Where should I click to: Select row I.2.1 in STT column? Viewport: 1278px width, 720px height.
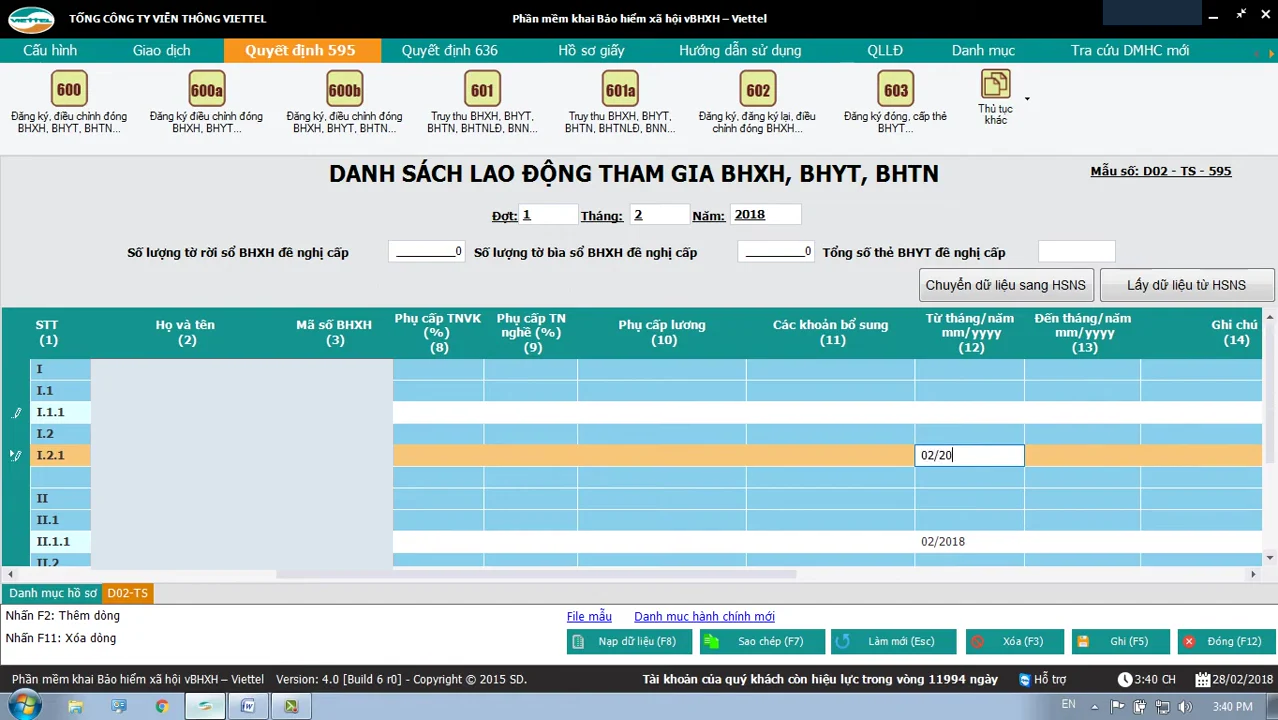[60, 455]
